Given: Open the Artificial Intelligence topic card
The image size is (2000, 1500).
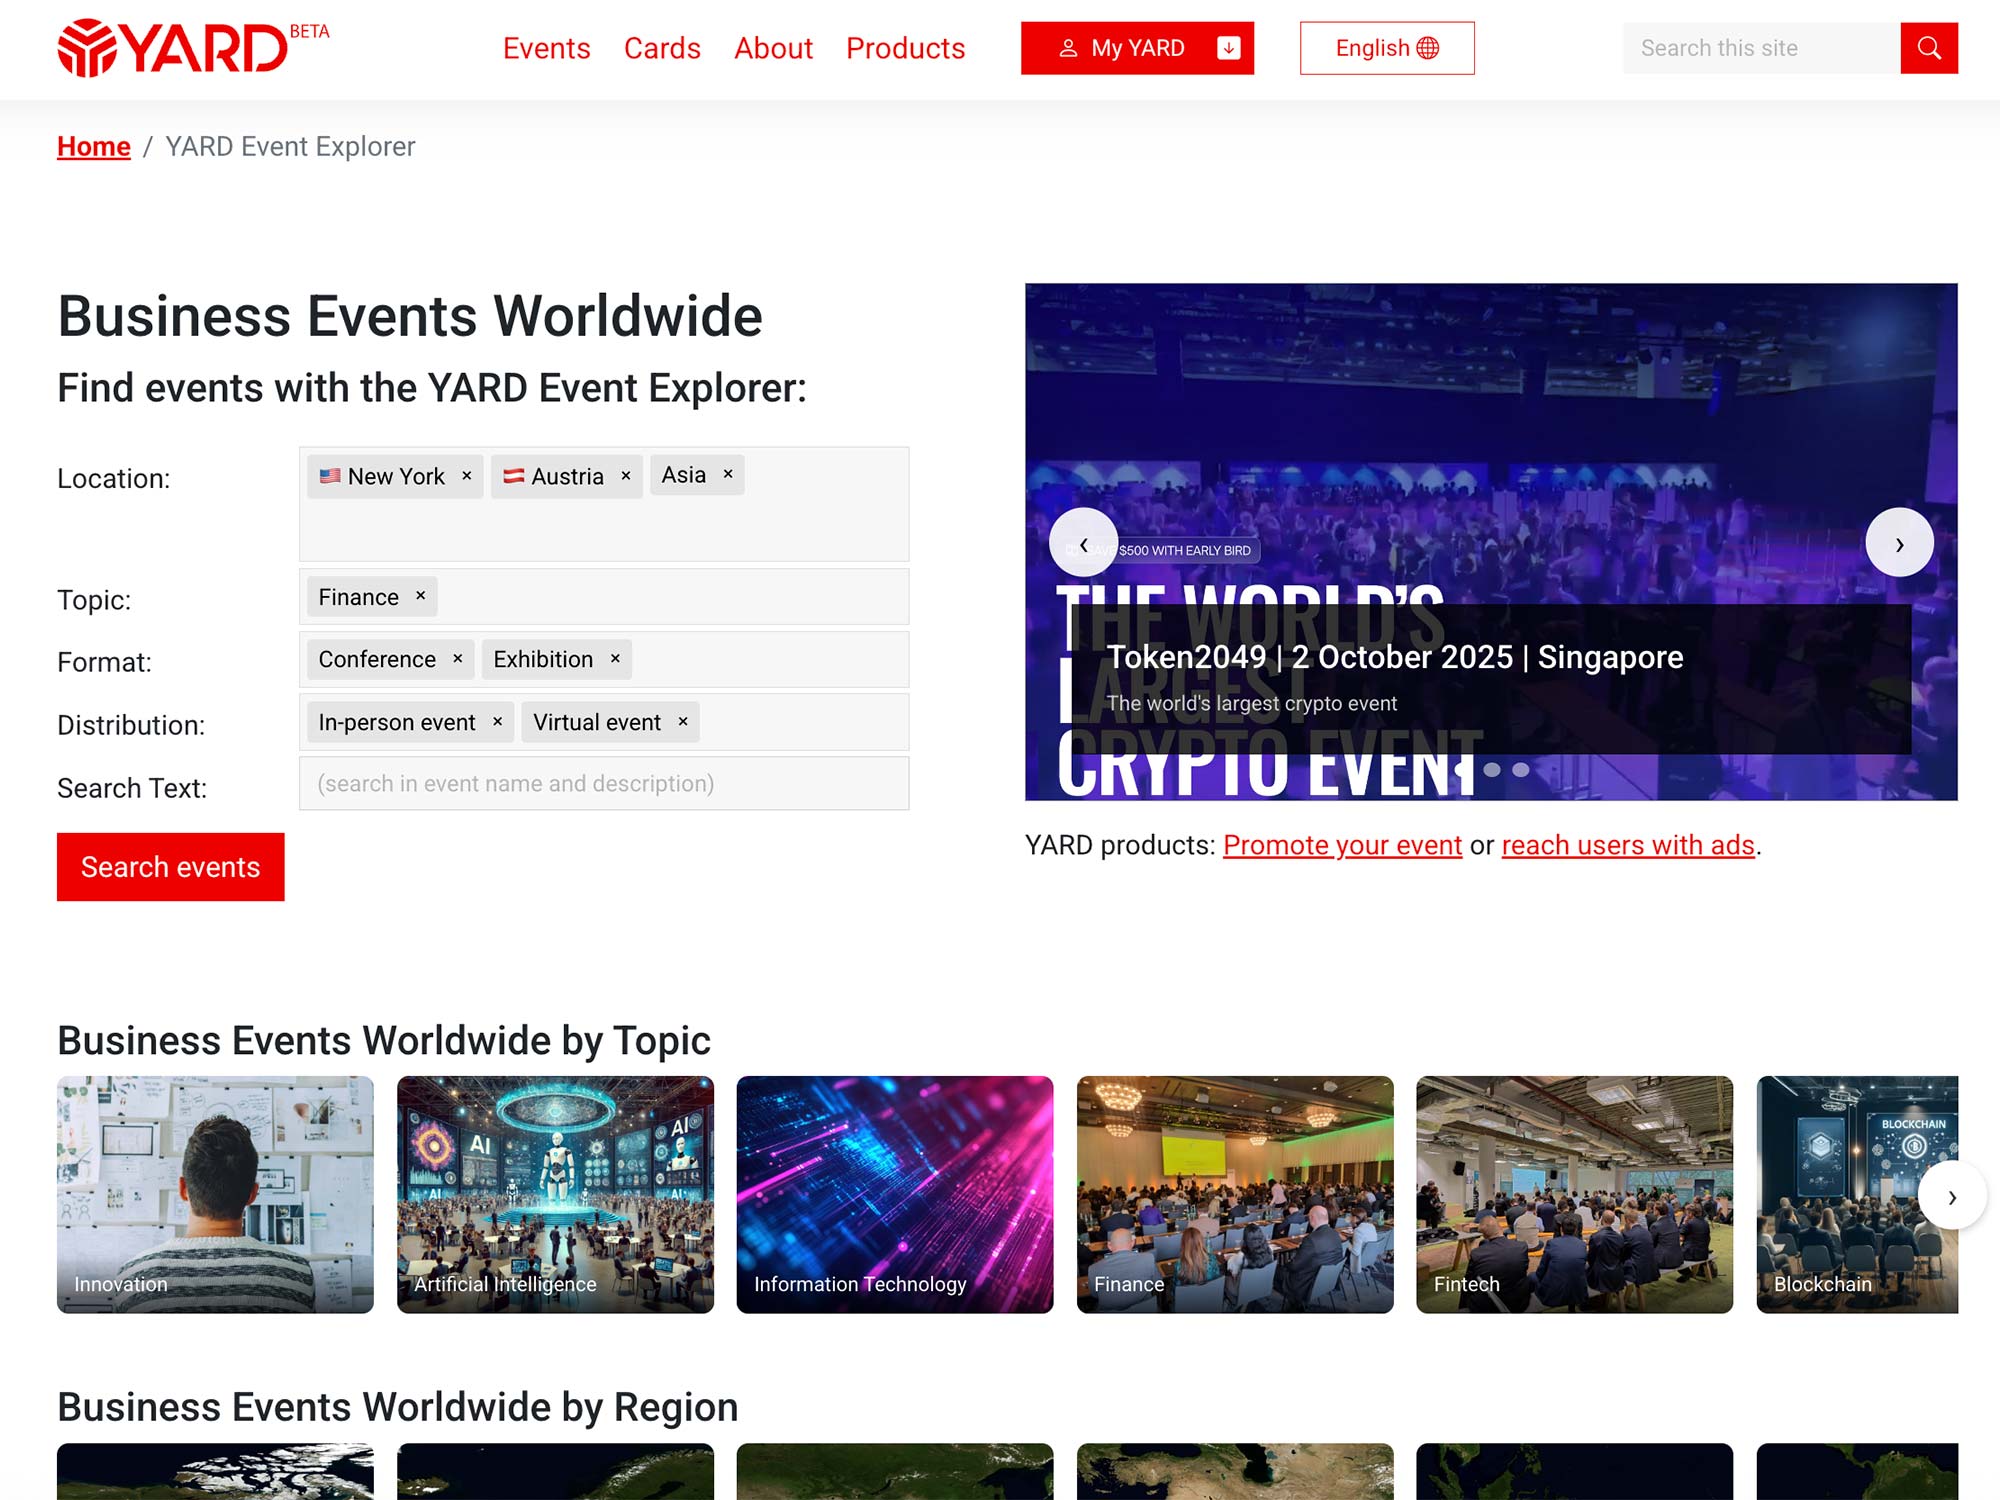Looking at the screenshot, I should click(555, 1194).
